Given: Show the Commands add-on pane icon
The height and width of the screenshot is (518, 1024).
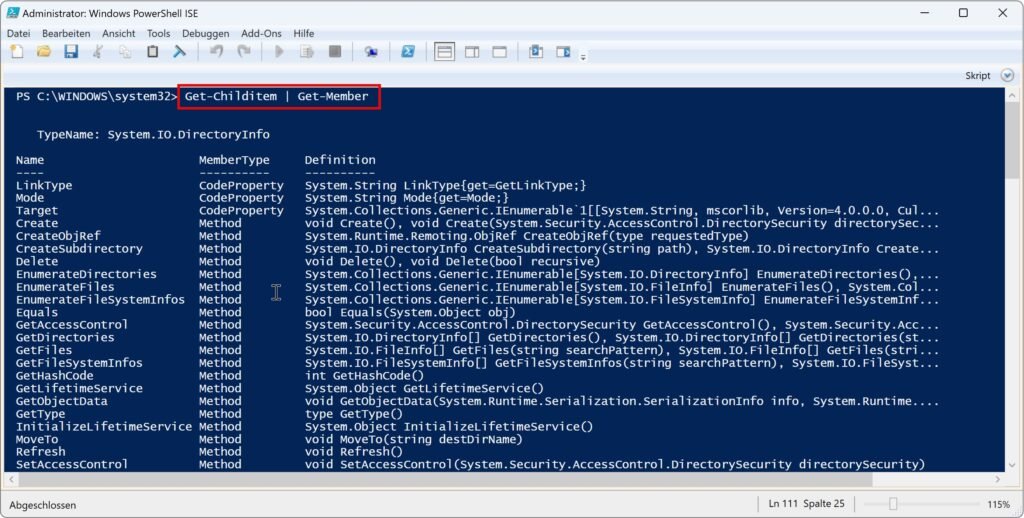Looking at the screenshot, I should (563, 52).
